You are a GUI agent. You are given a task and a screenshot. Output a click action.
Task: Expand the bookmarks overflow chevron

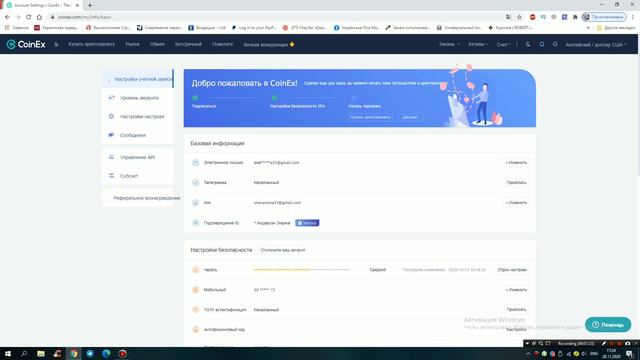588,28
